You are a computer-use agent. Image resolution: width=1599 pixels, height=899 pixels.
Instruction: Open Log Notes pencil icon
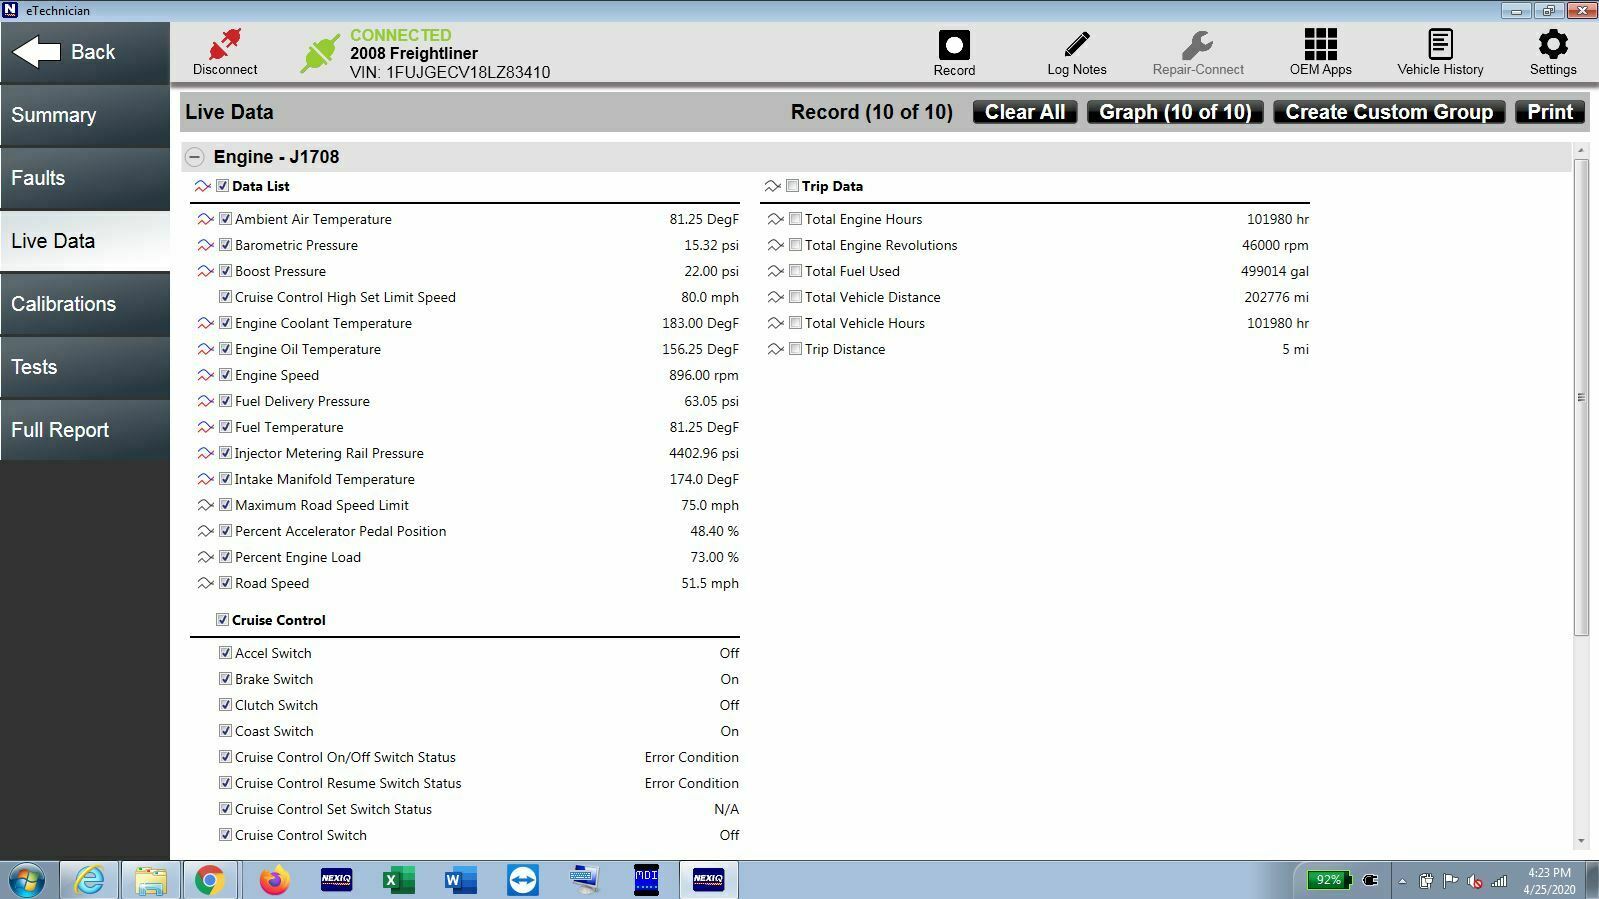click(1077, 44)
